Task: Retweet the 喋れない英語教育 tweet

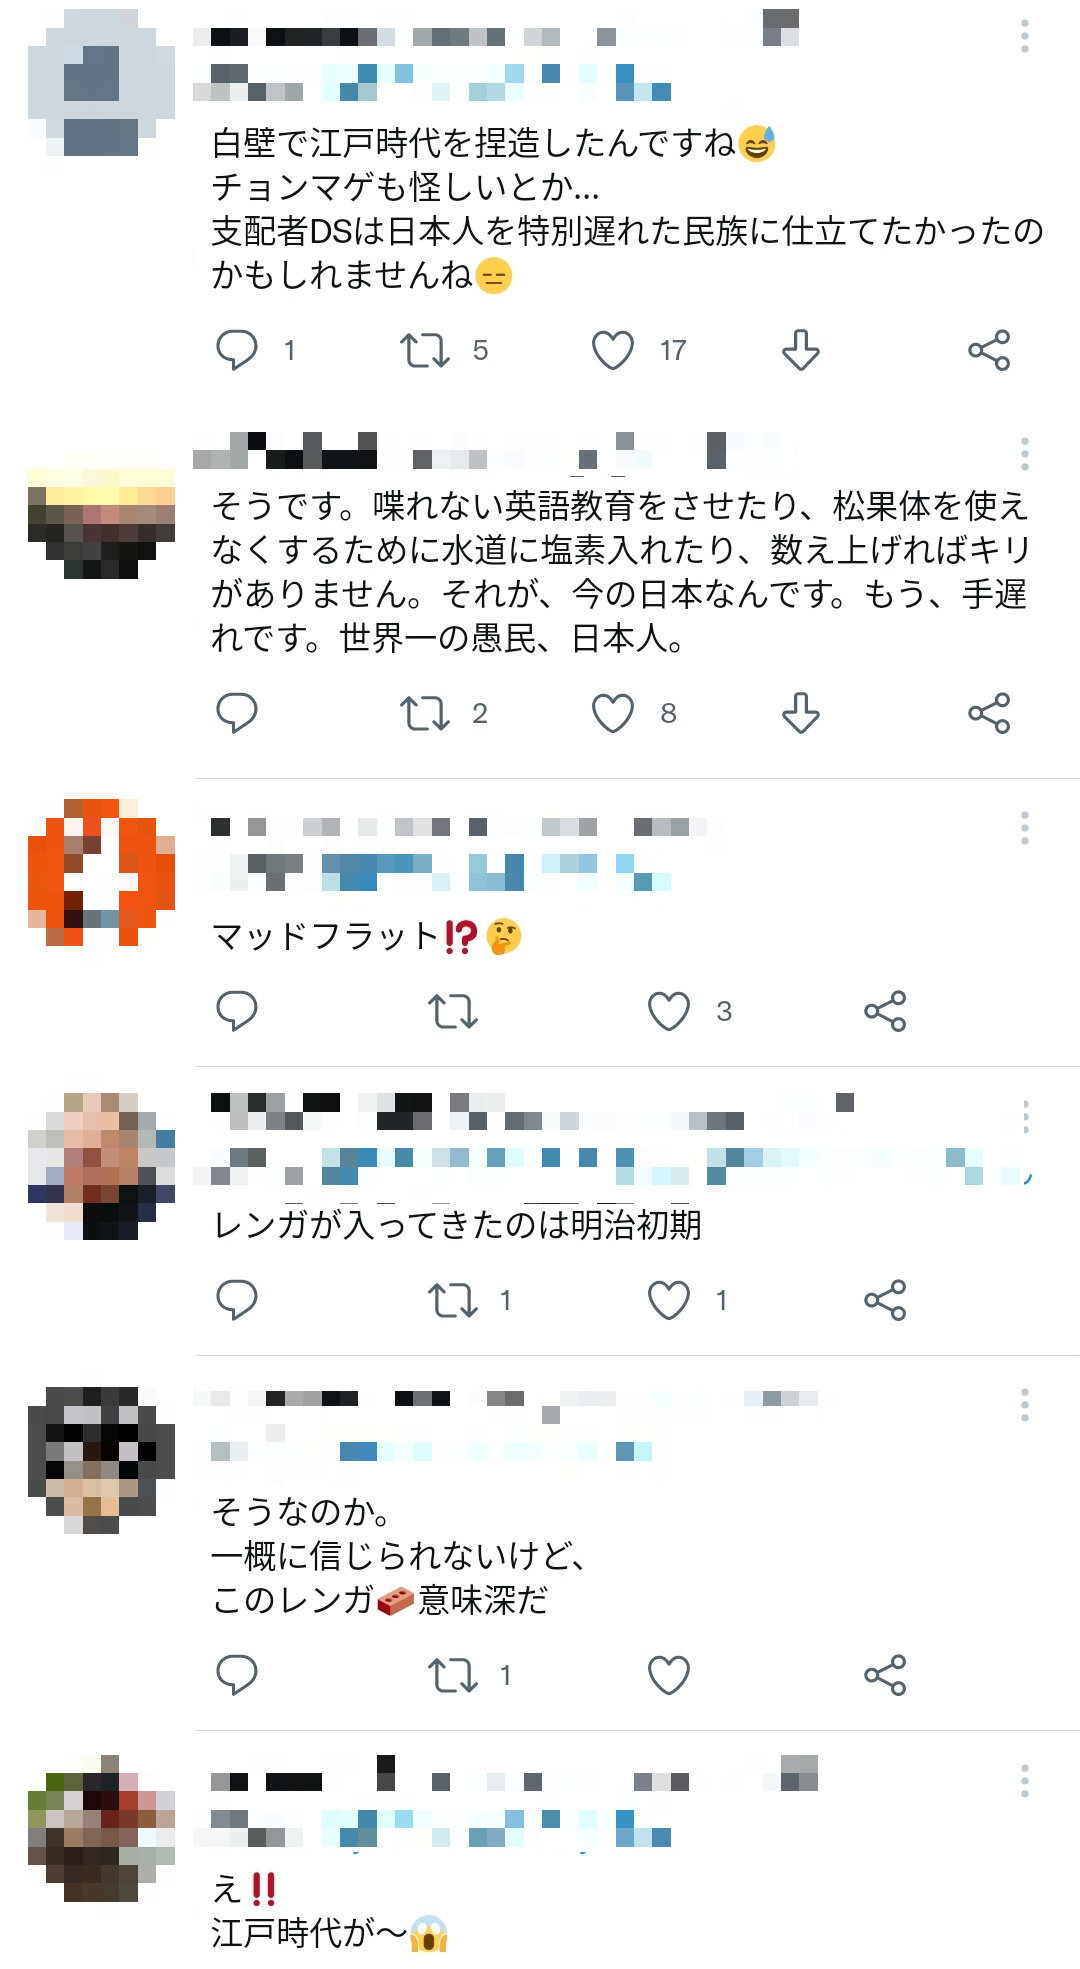Action: point(425,713)
